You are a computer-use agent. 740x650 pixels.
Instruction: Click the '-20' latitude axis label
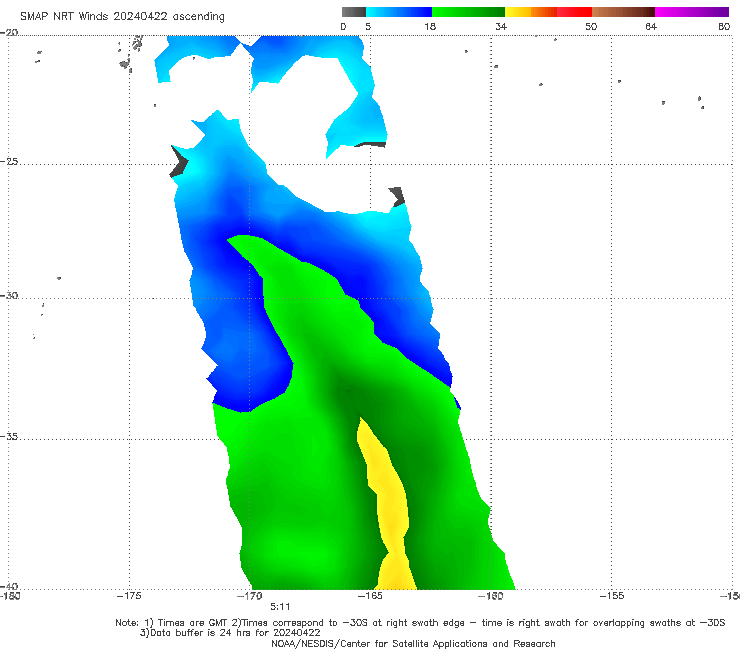[x=9, y=33]
